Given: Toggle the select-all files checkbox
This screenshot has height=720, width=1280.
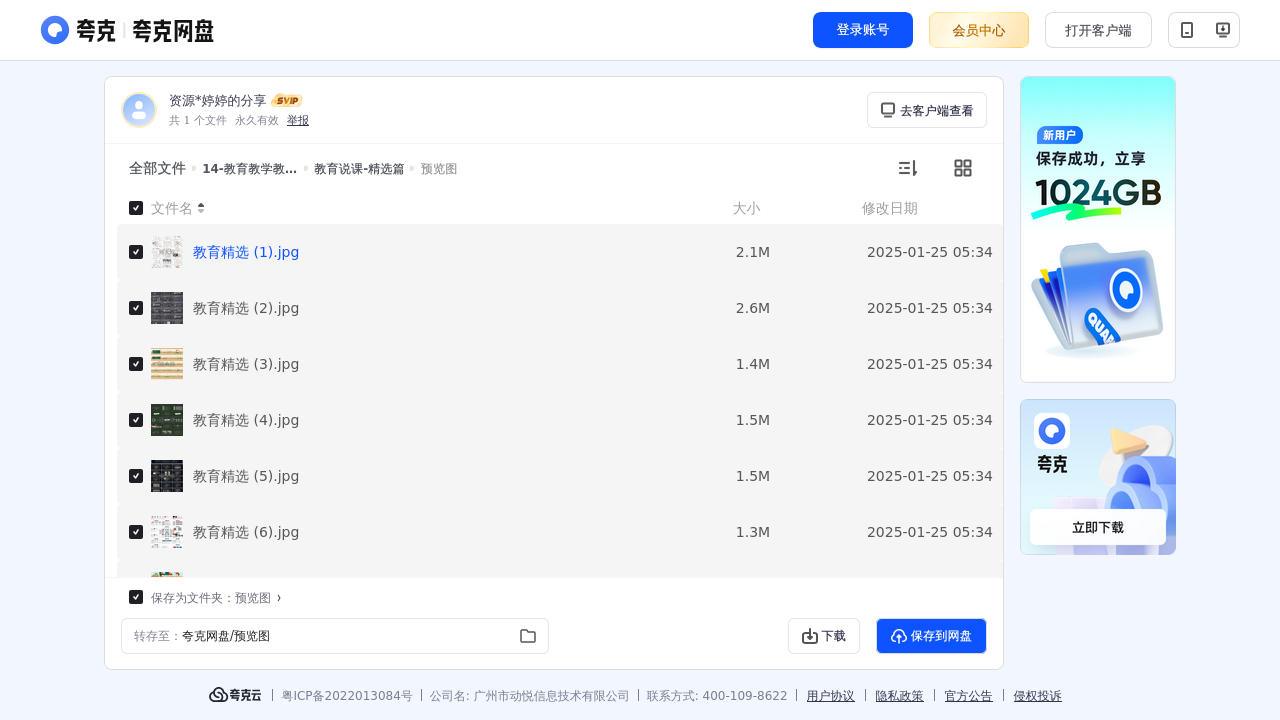Looking at the screenshot, I should coord(136,208).
